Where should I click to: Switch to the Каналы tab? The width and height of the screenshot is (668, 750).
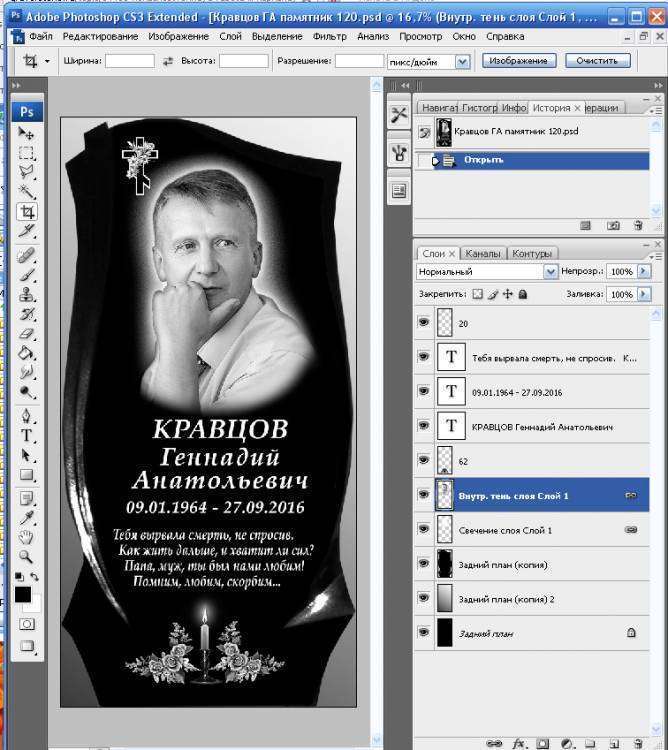(x=483, y=253)
